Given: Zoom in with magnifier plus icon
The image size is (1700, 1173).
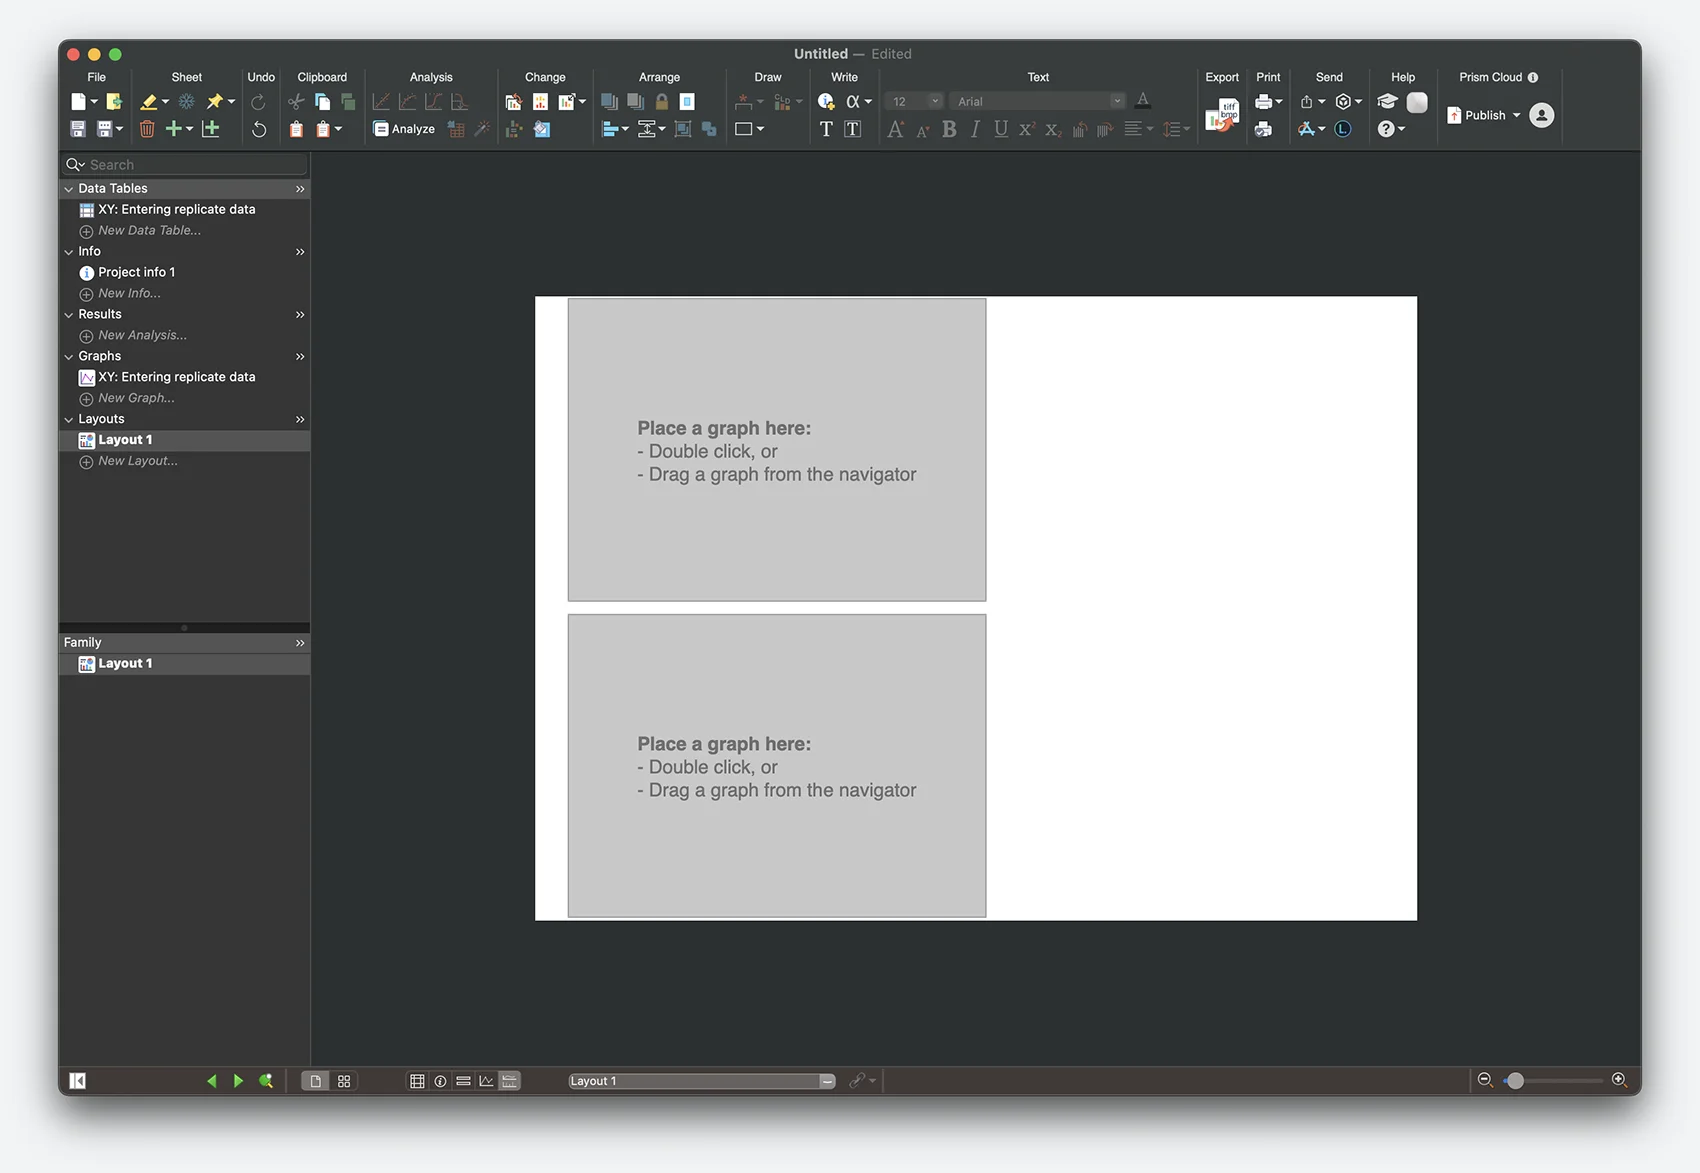Looking at the screenshot, I should click(x=1619, y=1080).
